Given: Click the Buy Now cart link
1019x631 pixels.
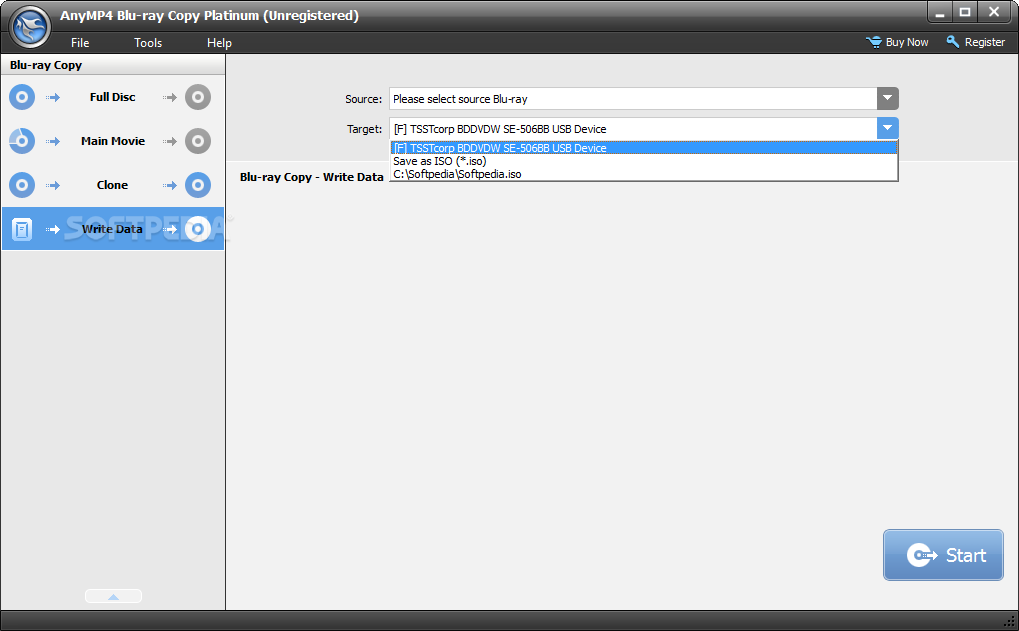Looking at the screenshot, I should coord(897,42).
